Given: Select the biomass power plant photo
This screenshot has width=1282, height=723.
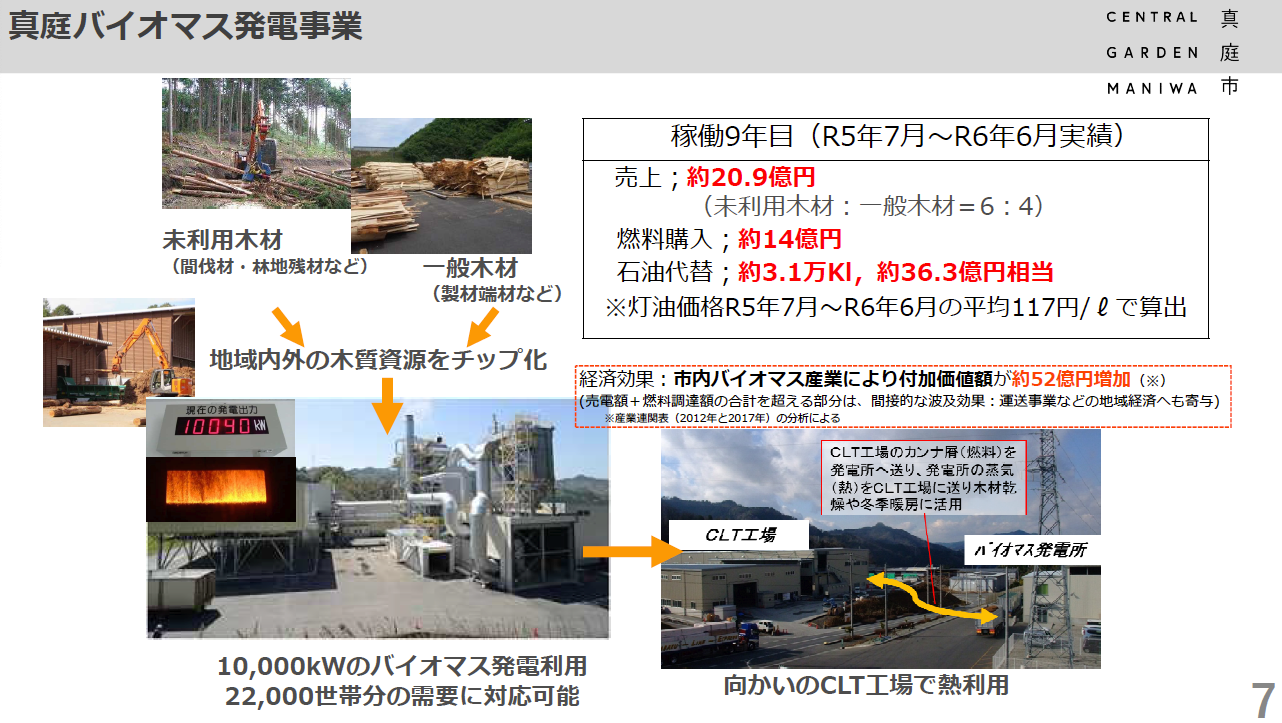Looking at the screenshot, I should coord(378,517).
